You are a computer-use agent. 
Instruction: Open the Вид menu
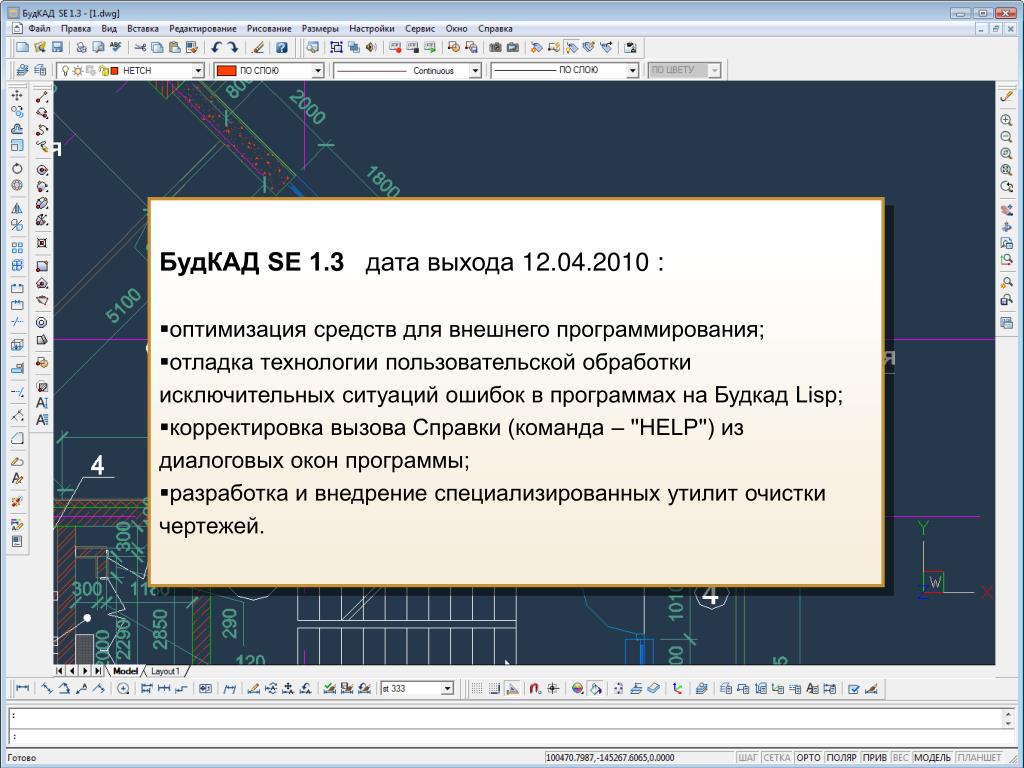[109, 29]
